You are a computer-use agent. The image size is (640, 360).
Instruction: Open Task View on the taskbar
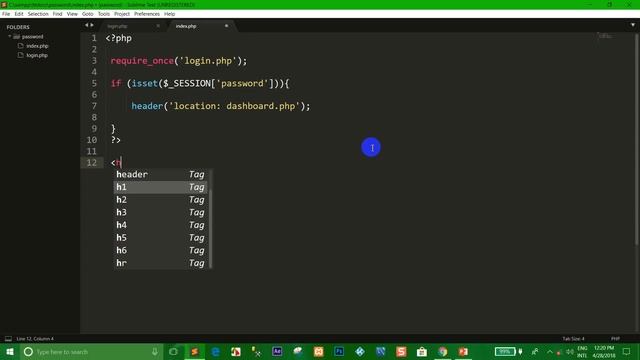[x=173, y=352]
